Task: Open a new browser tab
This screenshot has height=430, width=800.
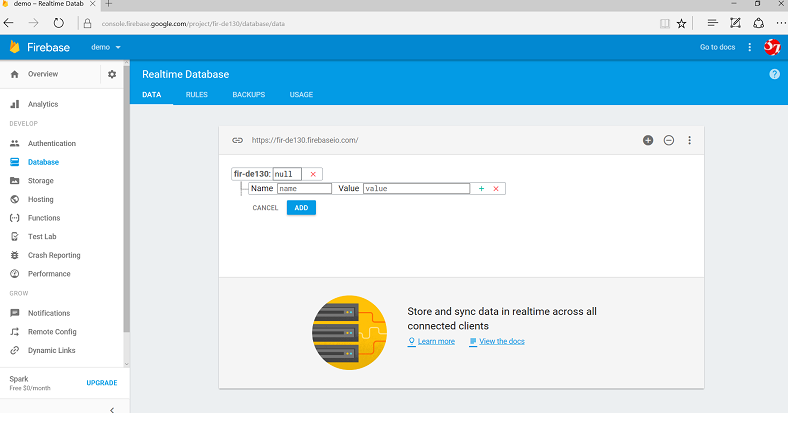Action: [x=108, y=4]
